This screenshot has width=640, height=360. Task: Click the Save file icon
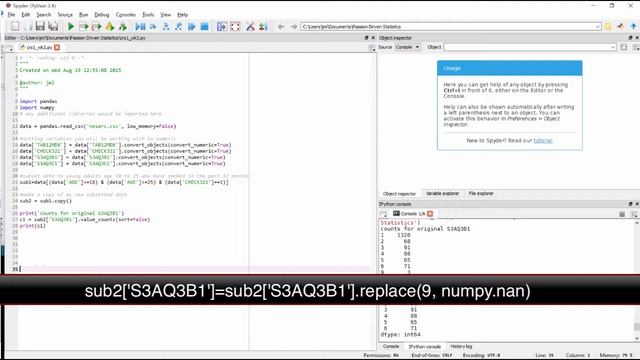tap(40, 27)
